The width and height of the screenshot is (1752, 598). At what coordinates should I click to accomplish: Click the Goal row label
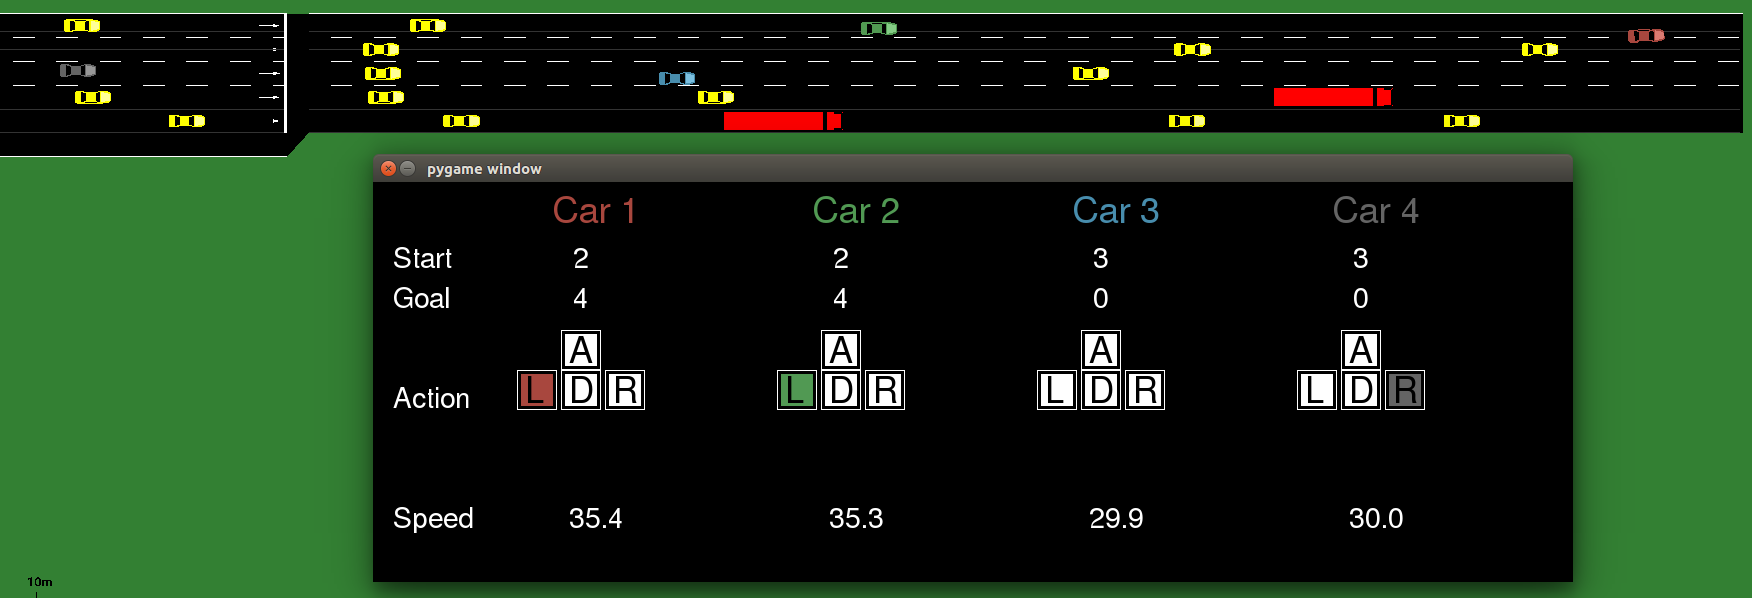click(422, 298)
